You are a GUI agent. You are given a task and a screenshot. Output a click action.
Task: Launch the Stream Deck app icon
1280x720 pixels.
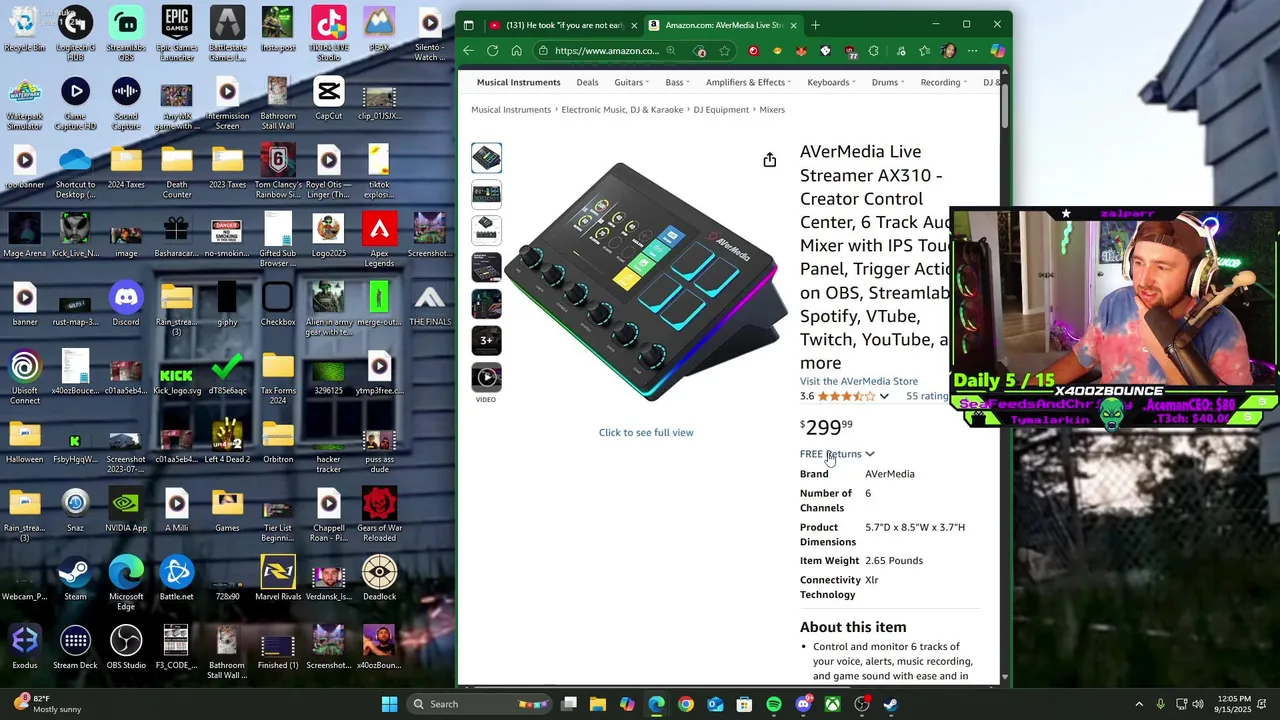(x=75, y=648)
